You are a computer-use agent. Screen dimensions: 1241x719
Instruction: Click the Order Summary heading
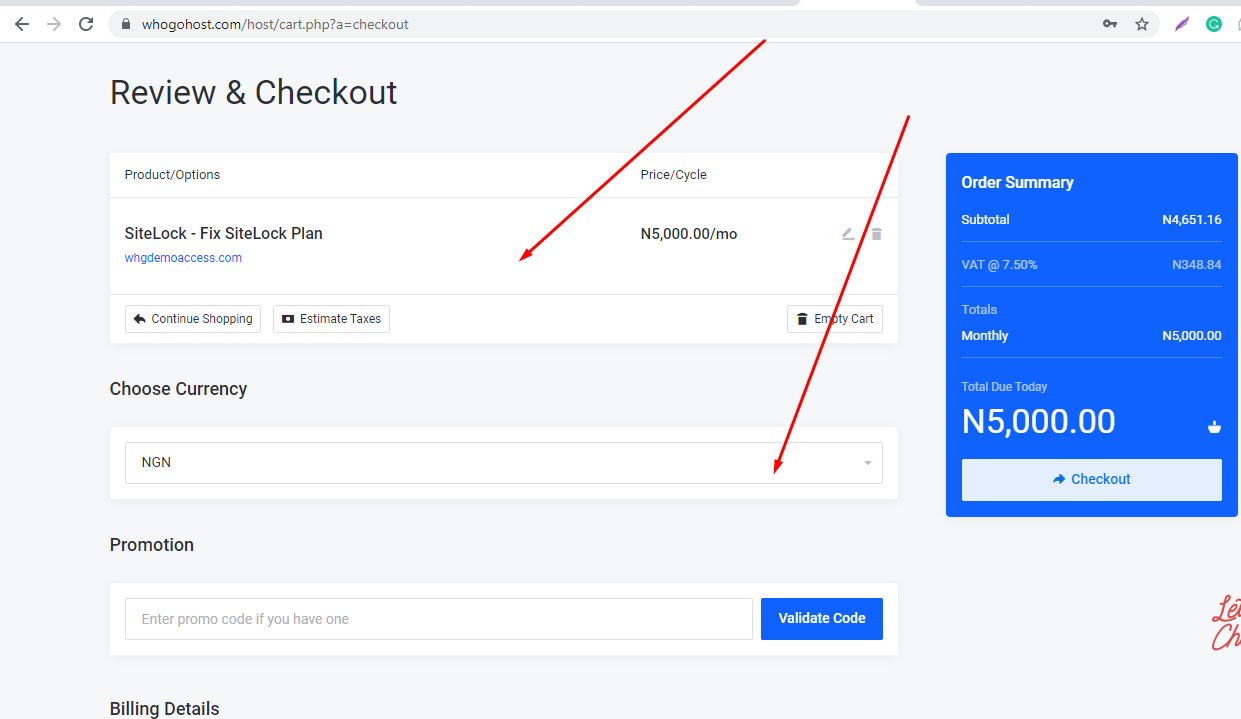tap(1018, 183)
